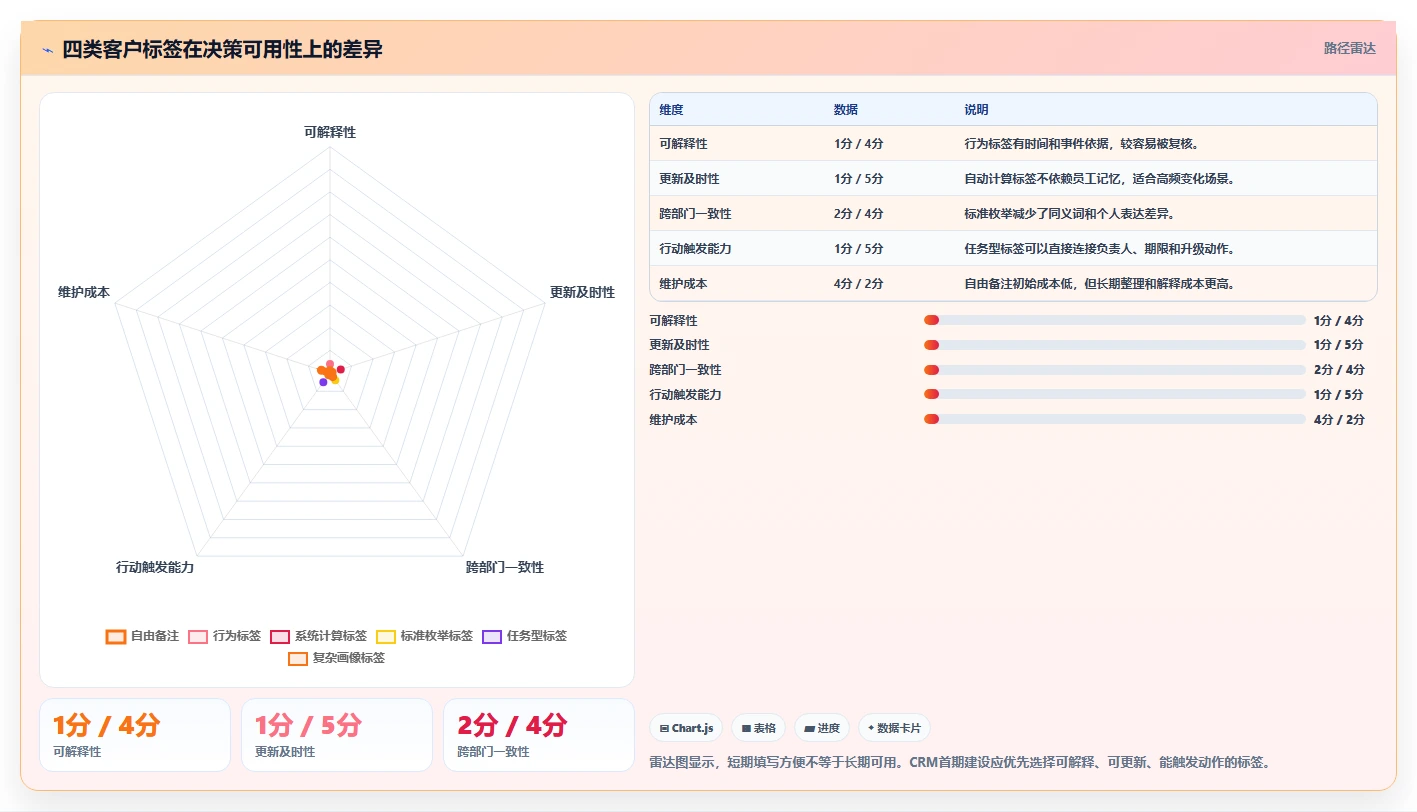Toggle the 复杂画像标签 legend series
This screenshot has width=1417, height=812.
(337, 658)
